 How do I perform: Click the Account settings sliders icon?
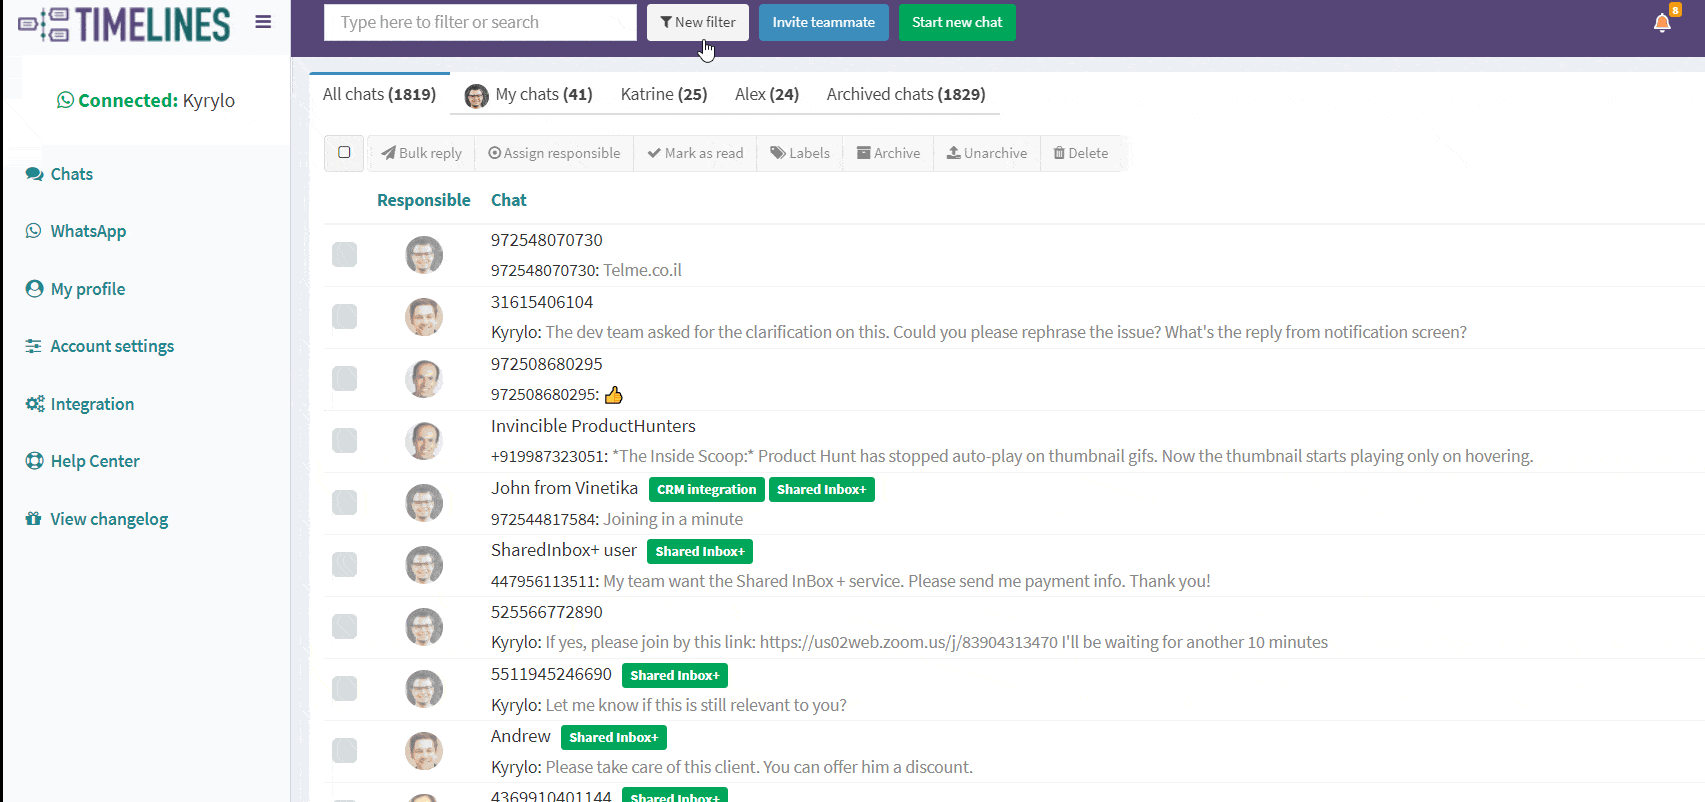click(x=34, y=346)
